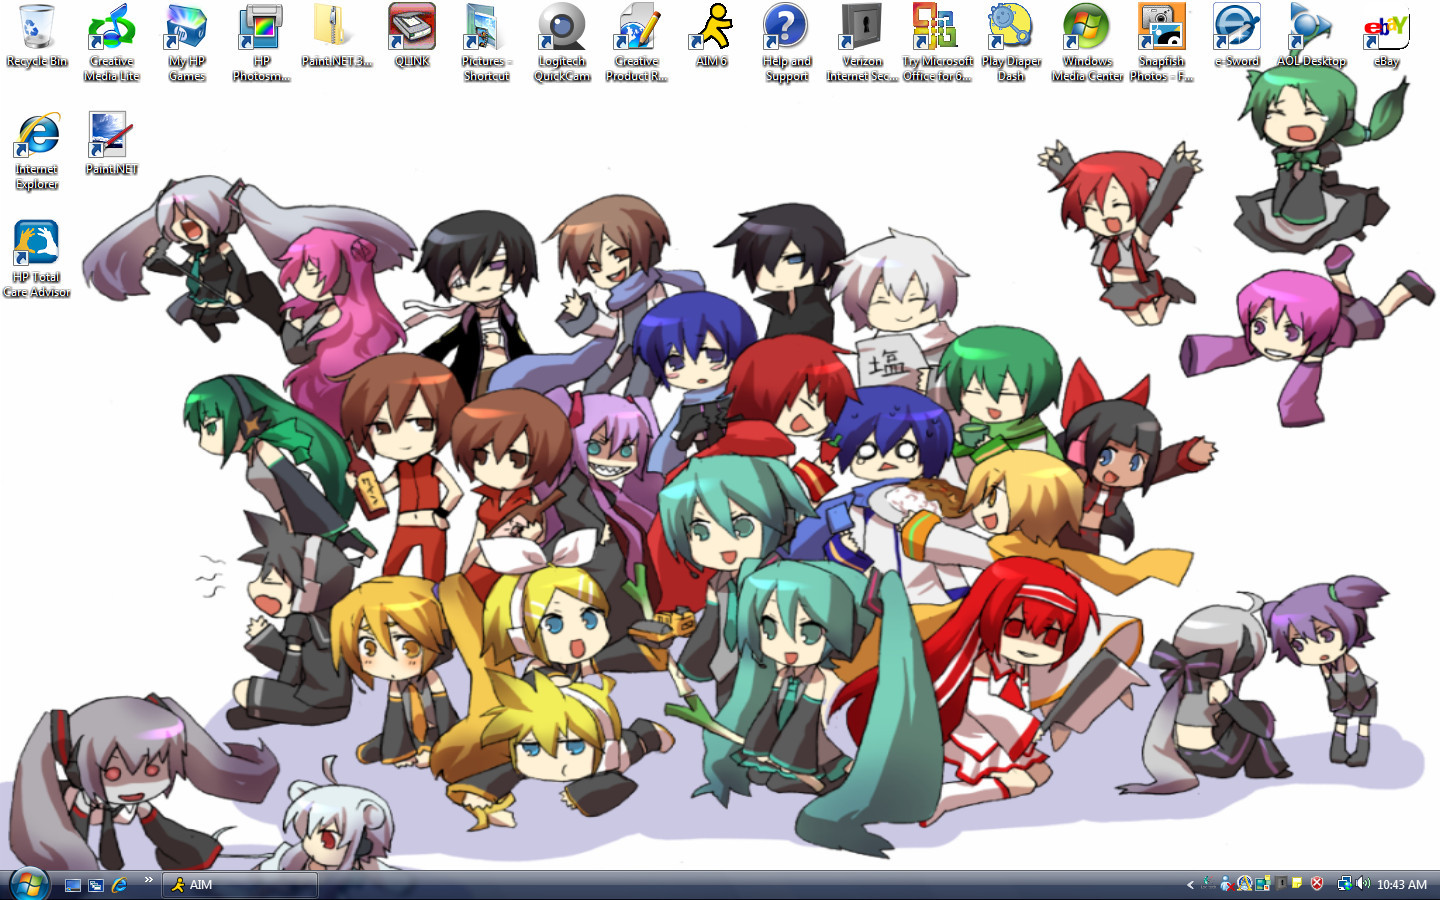
Task: Select the Pictures - Shortcut icon
Action: pos(486,43)
